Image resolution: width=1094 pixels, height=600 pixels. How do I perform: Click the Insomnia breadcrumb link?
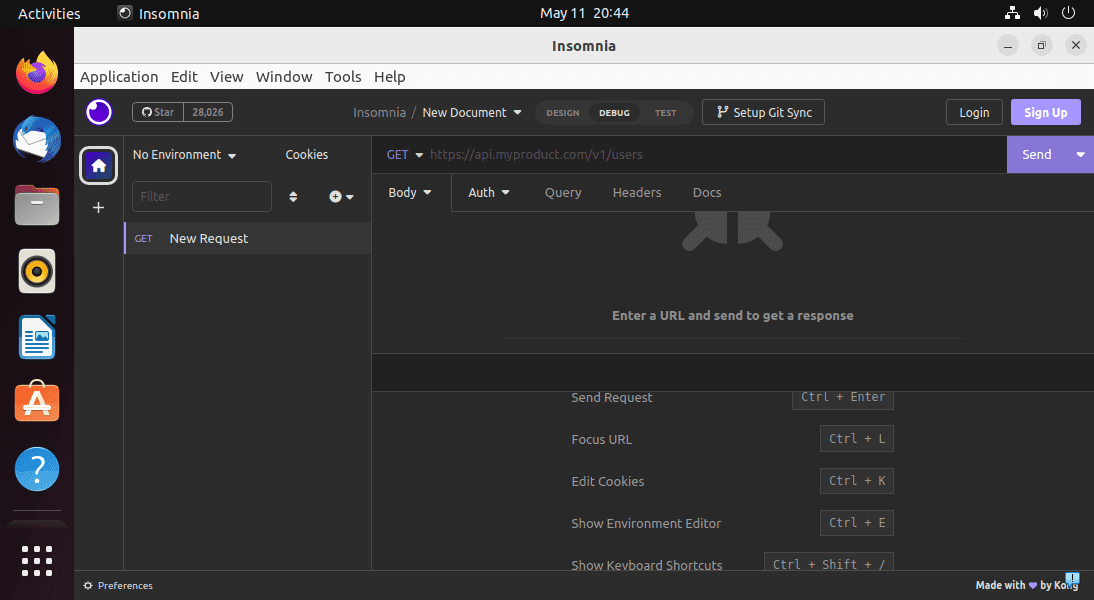(x=379, y=112)
